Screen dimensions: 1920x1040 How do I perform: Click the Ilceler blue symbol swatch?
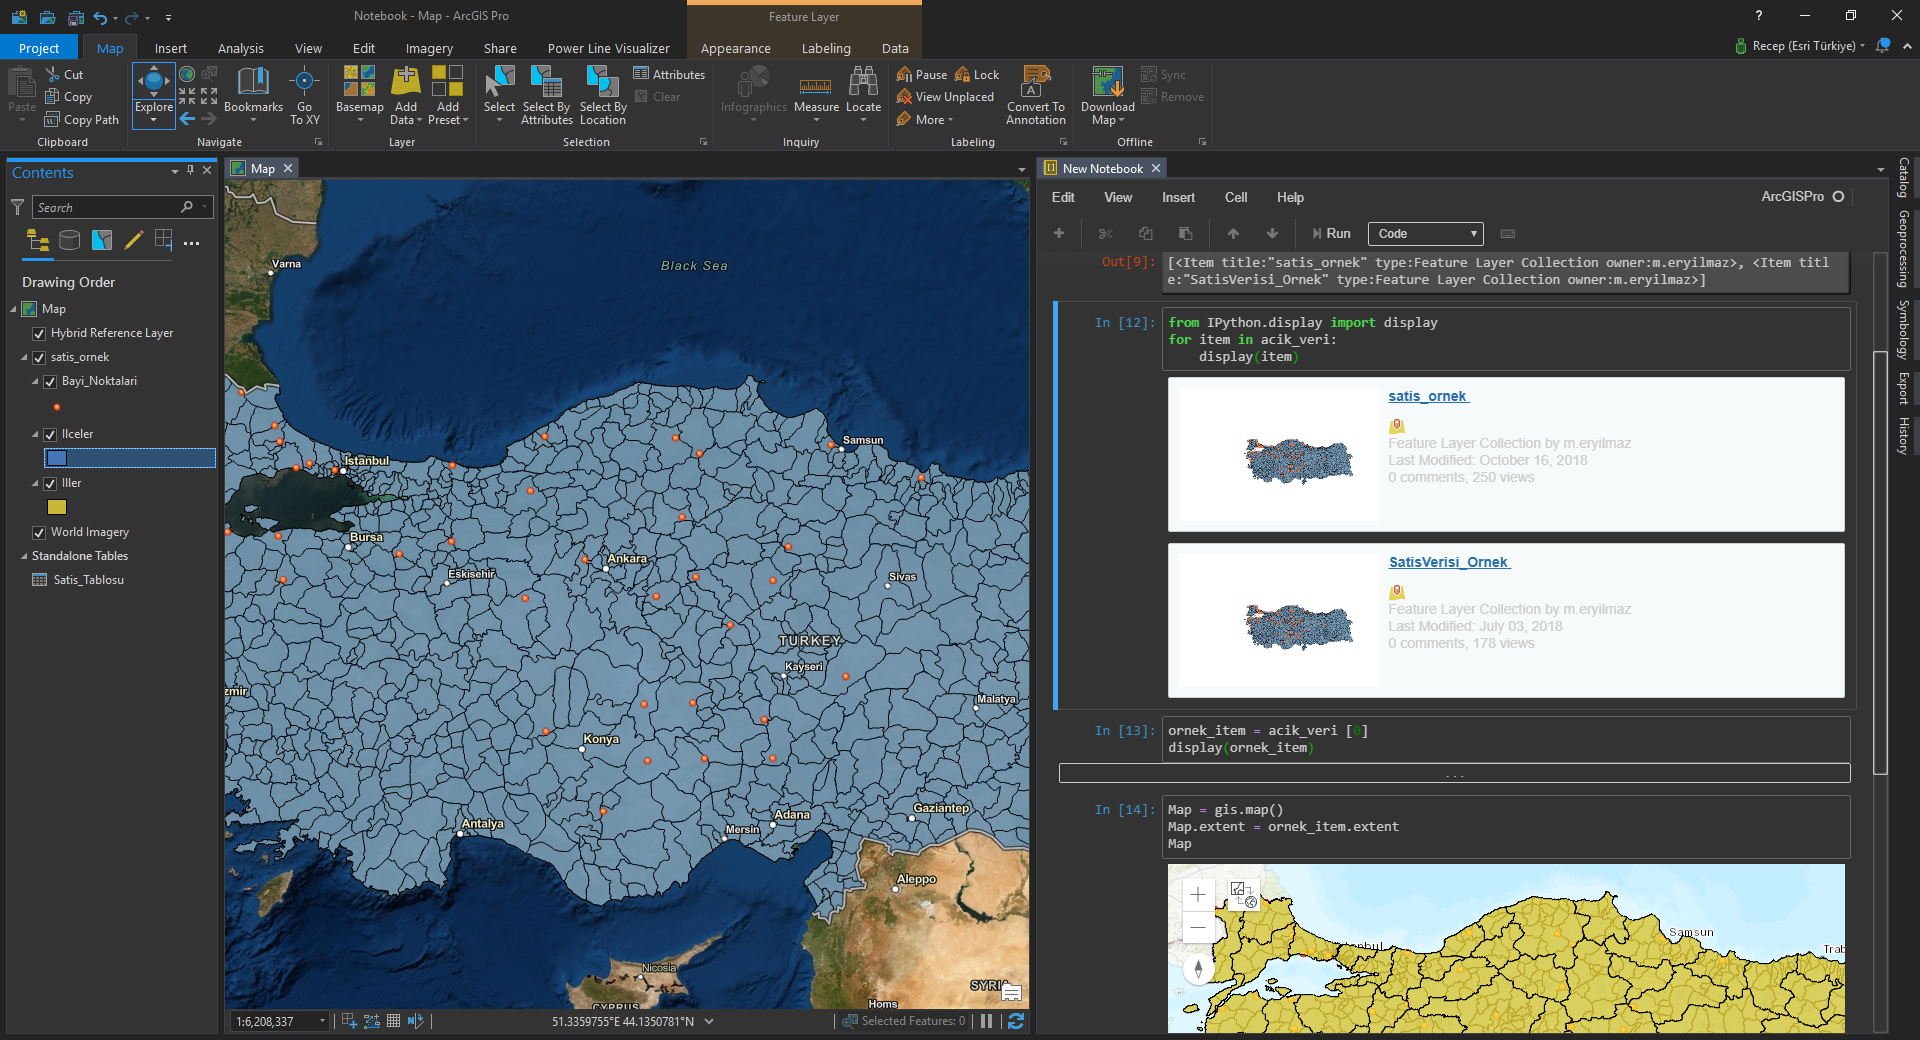tap(57, 458)
